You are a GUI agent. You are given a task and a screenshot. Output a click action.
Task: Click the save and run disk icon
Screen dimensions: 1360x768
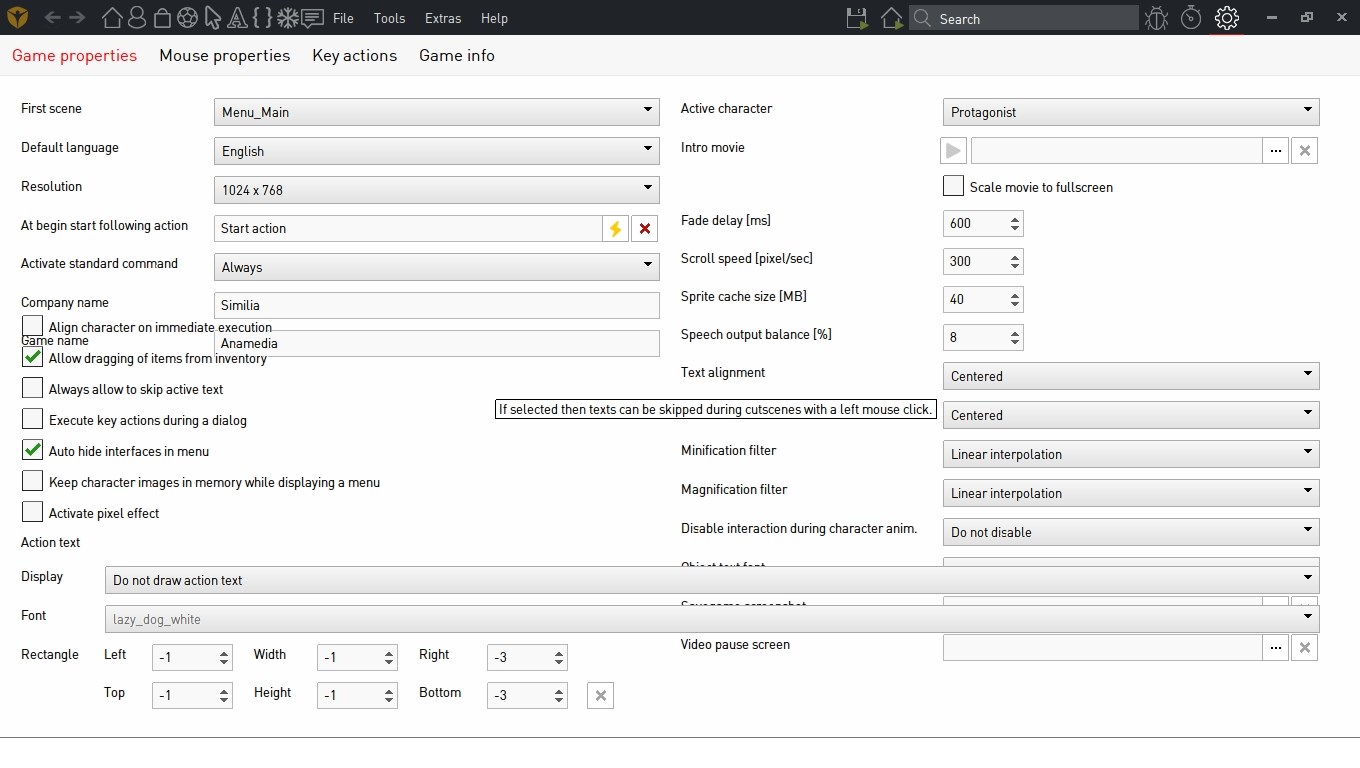click(x=857, y=18)
